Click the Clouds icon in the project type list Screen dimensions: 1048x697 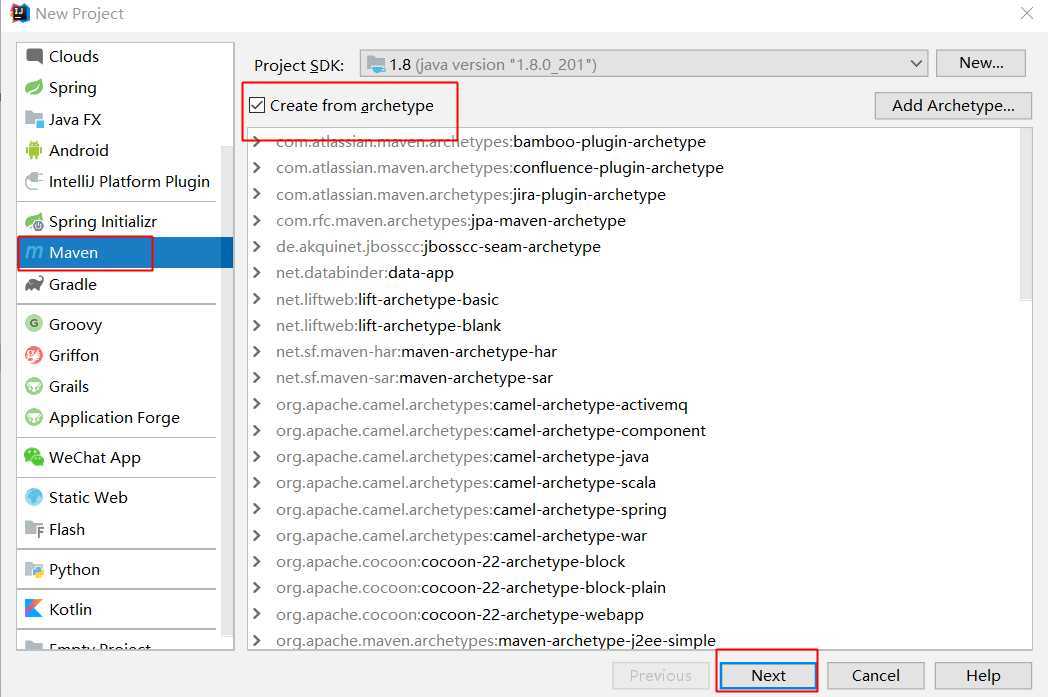coord(34,56)
